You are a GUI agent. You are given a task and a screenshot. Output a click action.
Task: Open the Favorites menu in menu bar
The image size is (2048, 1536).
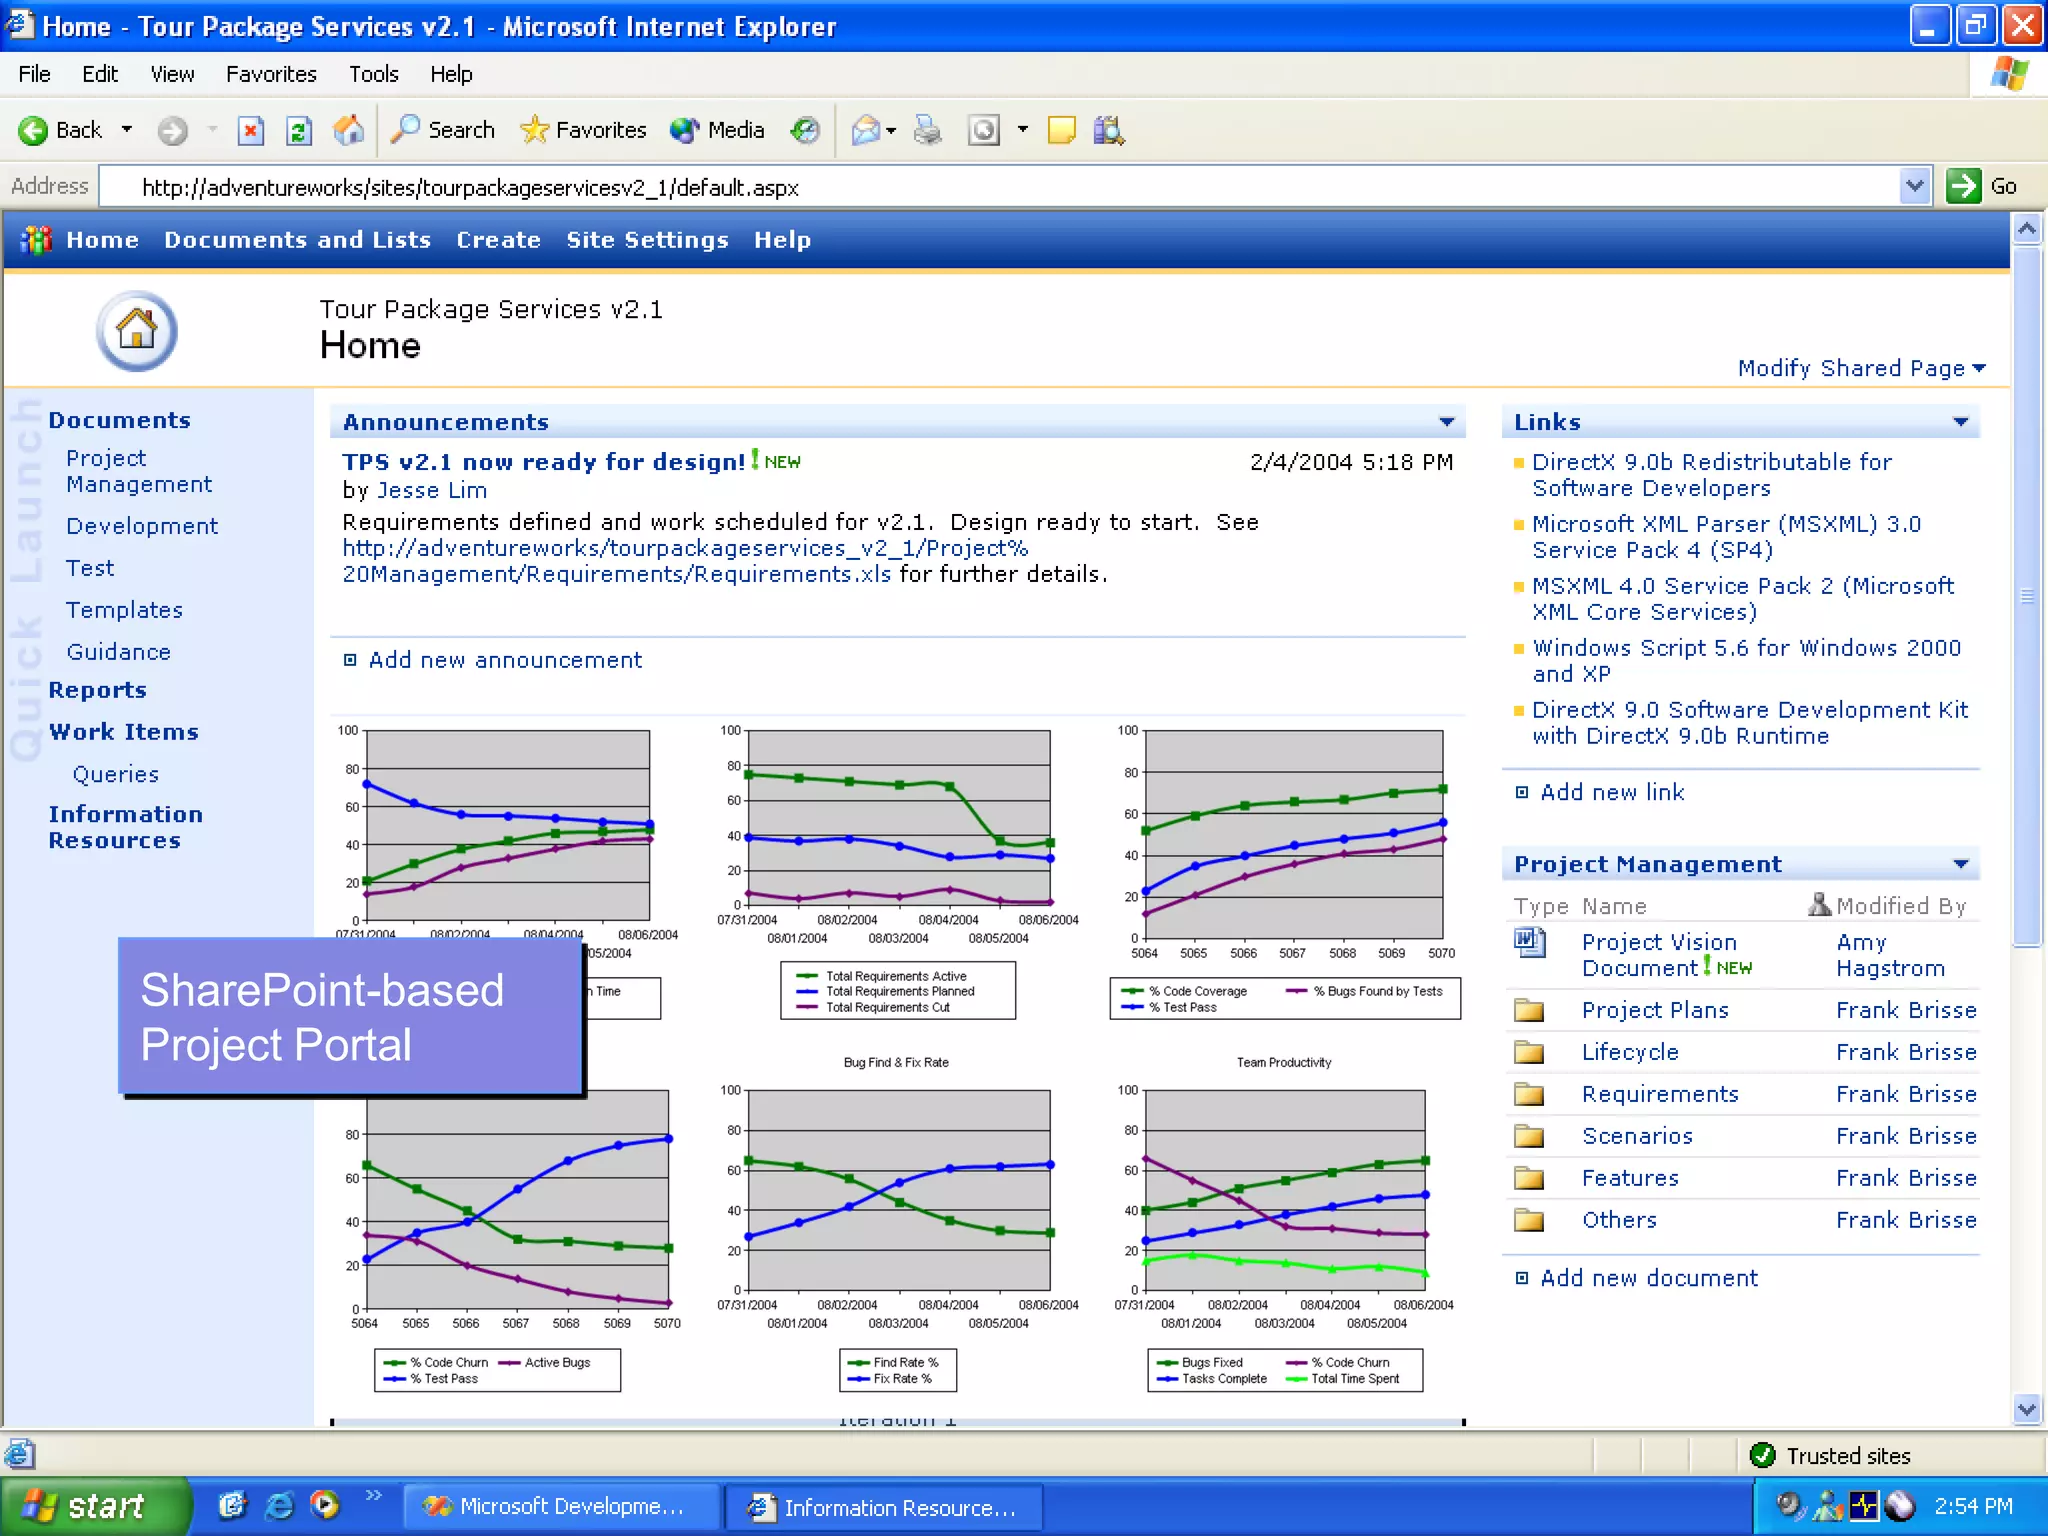pyautogui.click(x=271, y=74)
